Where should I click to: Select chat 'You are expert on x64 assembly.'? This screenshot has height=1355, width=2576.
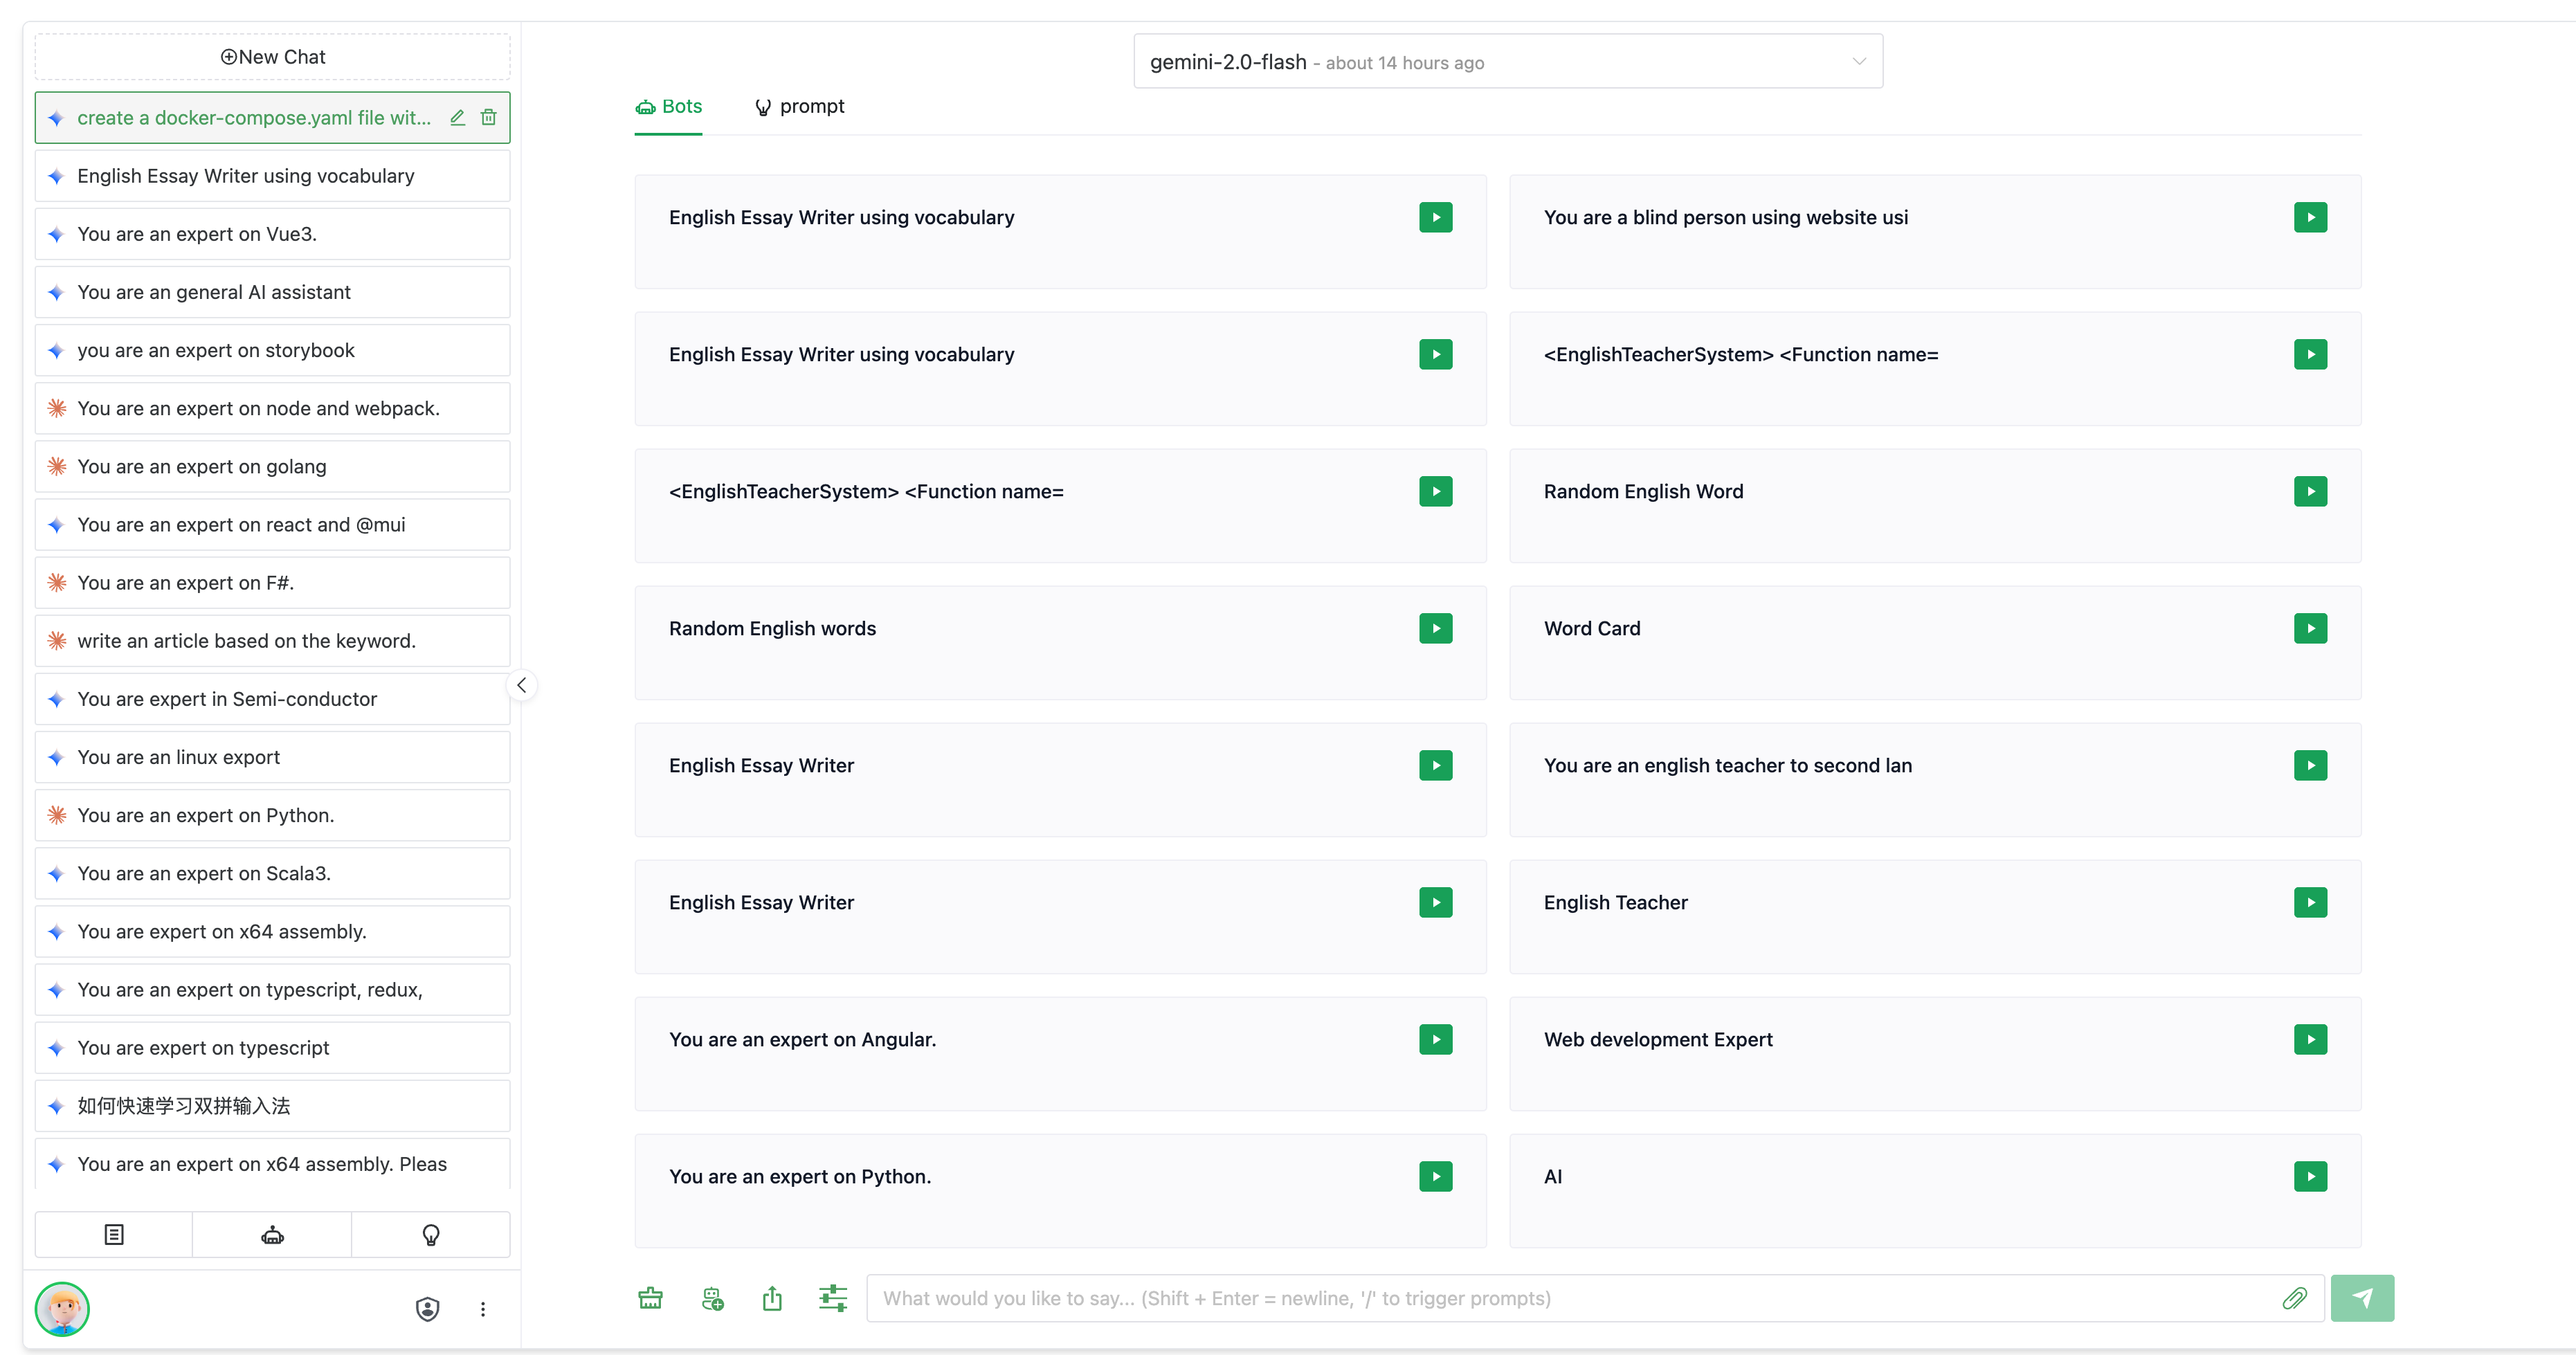click(273, 931)
